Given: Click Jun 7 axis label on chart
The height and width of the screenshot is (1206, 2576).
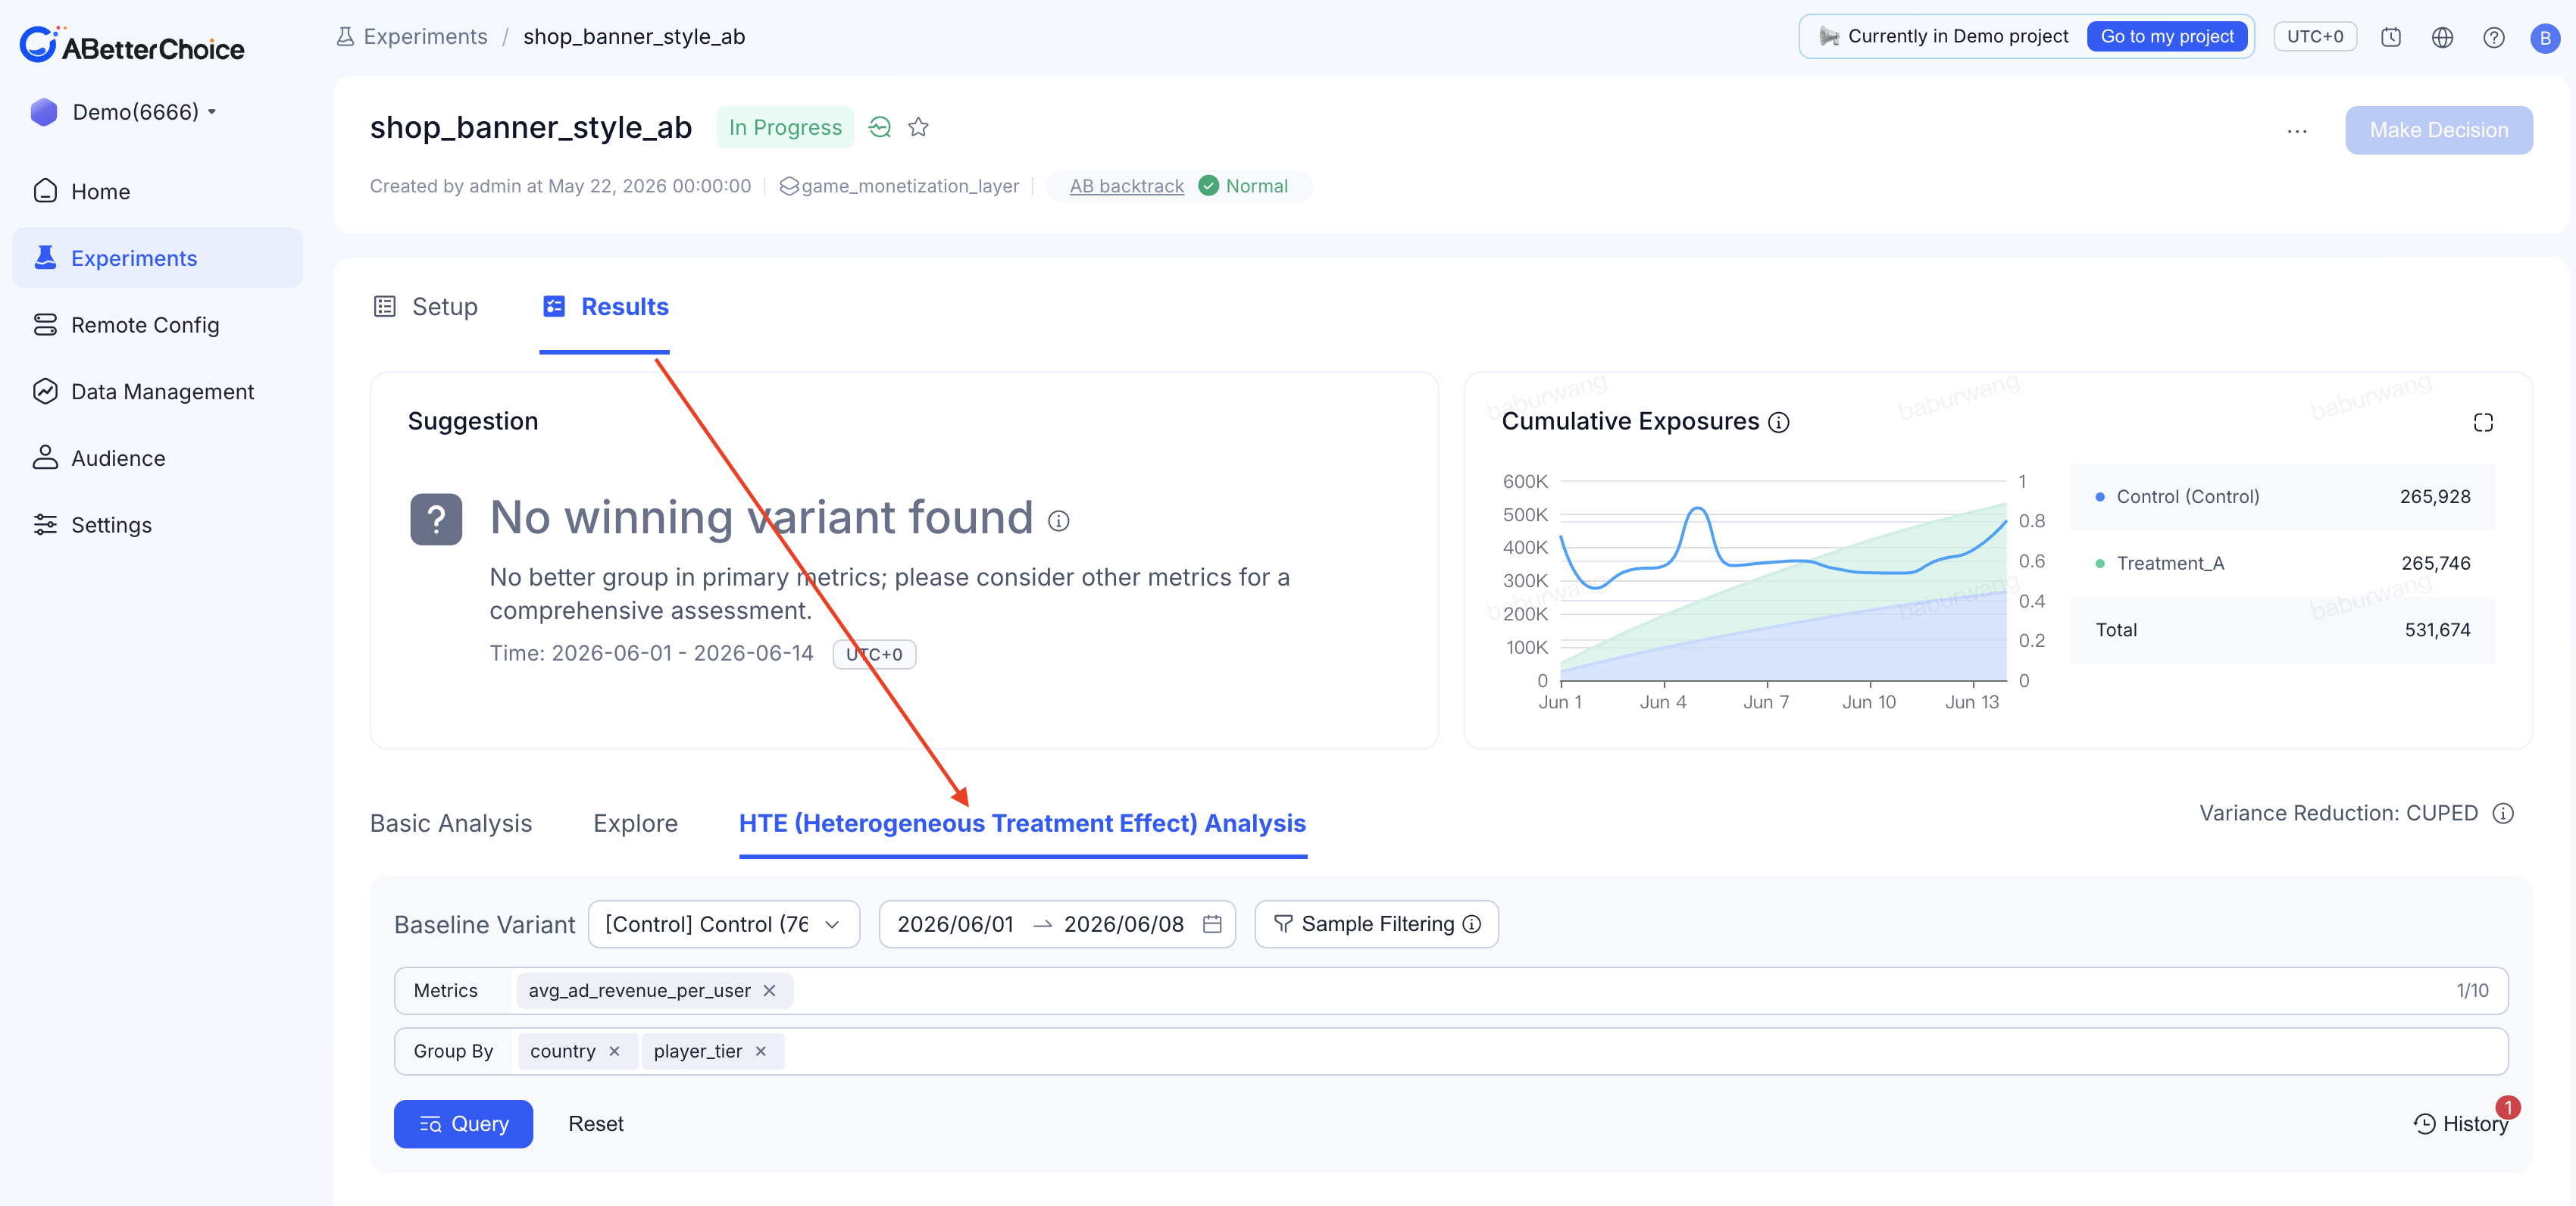Looking at the screenshot, I should (1766, 702).
